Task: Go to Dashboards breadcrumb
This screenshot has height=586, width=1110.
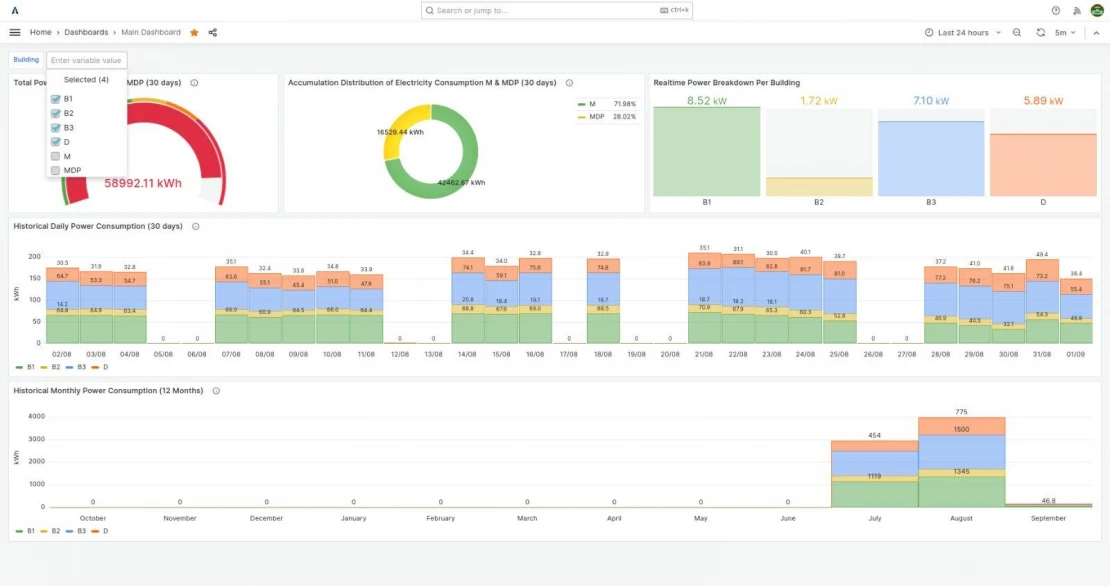Action: click(x=86, y=33)
